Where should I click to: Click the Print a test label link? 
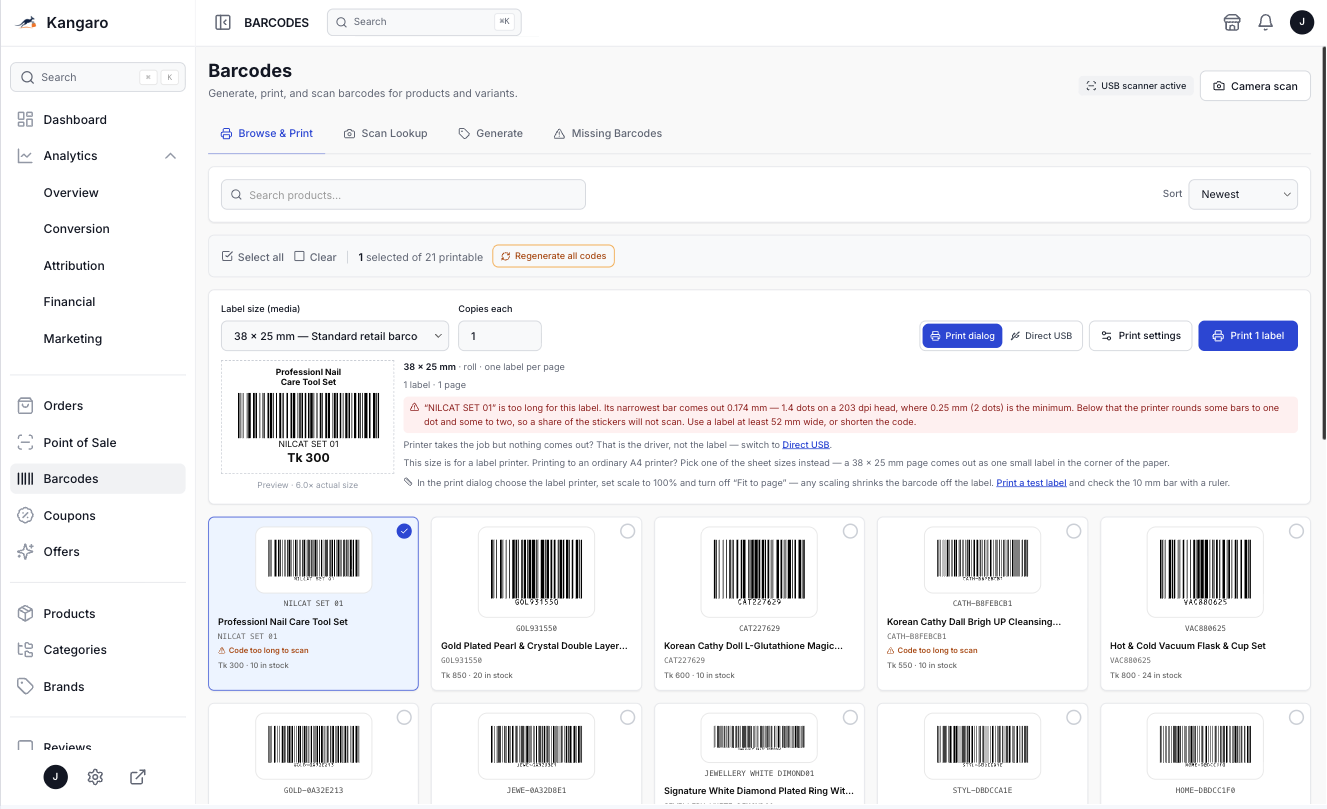(x=1032, y=483)
